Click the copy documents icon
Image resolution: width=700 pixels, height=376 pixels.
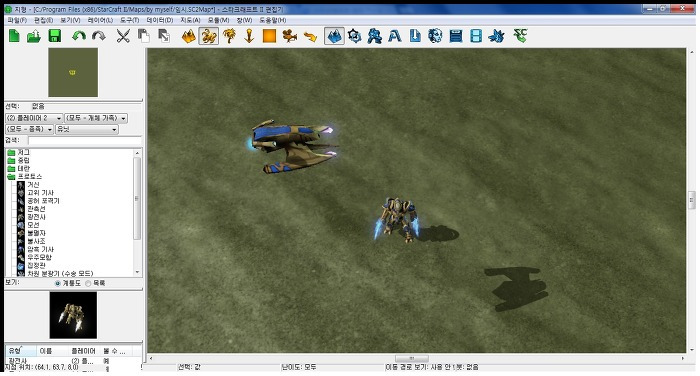[x=143, y=36]
